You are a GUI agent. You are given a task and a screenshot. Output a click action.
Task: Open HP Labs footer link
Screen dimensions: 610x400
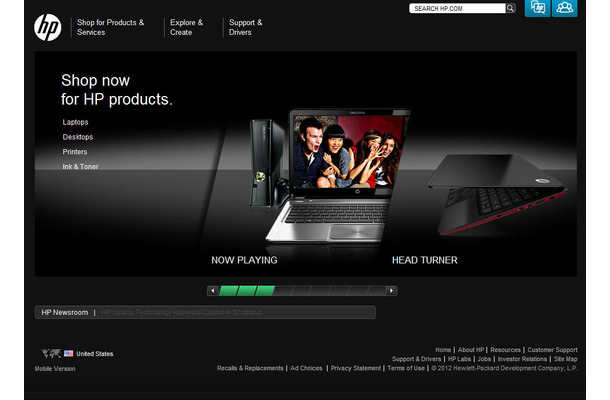point(459,359)
